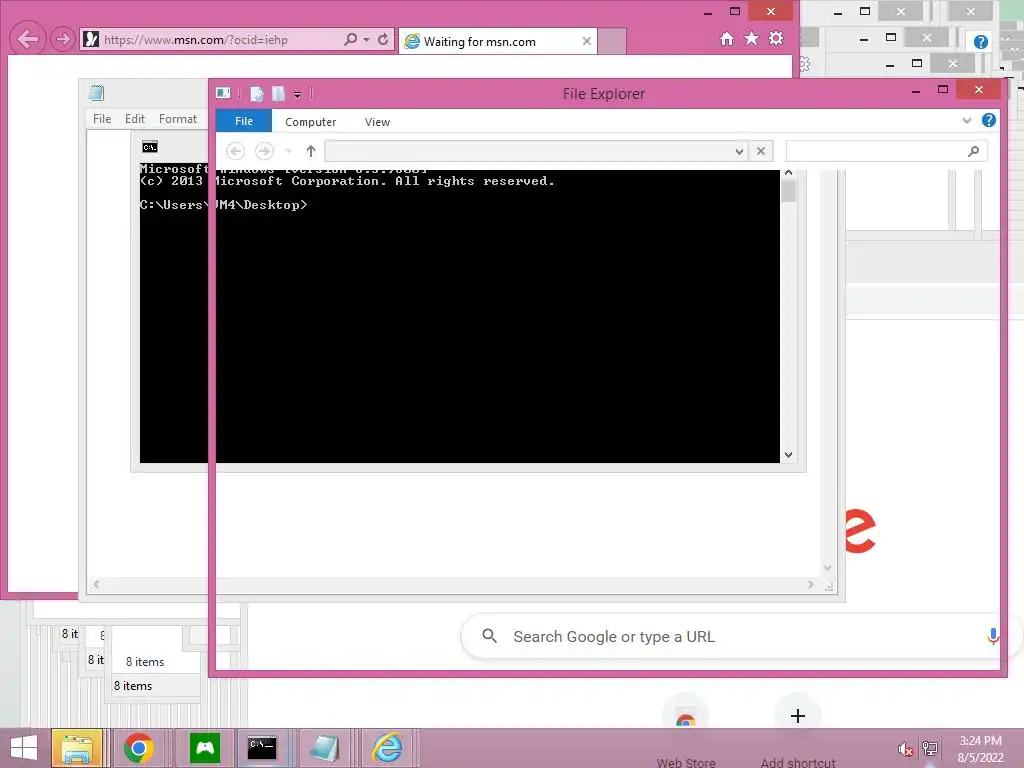Click the Properties quick access icon
Screen dimensions: 1024x768
257,94
